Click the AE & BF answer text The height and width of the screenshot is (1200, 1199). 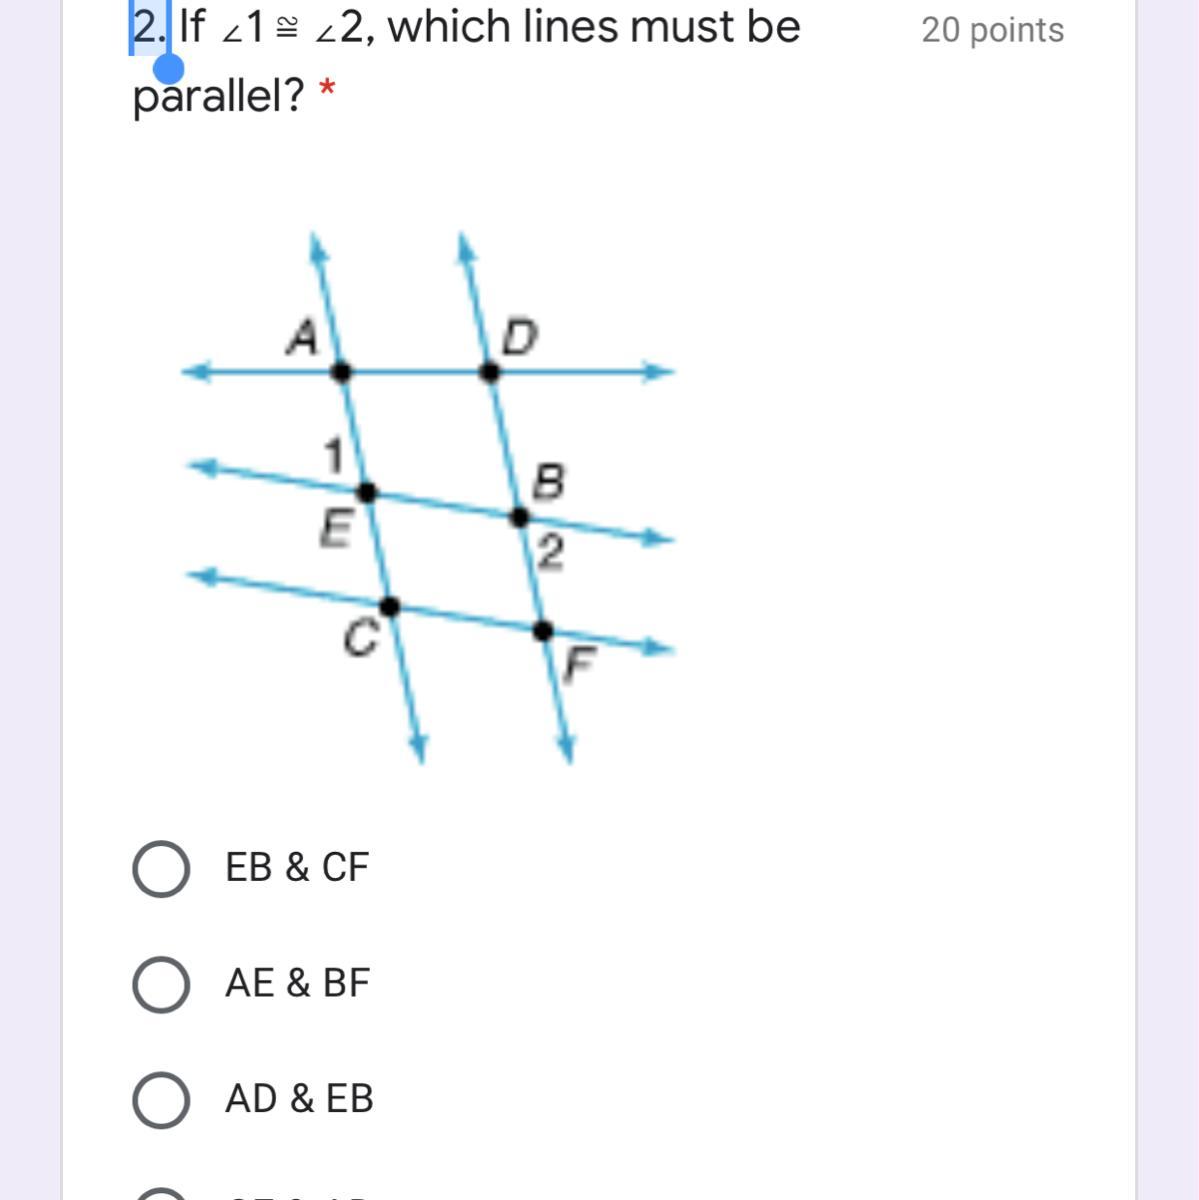[297, 983]
